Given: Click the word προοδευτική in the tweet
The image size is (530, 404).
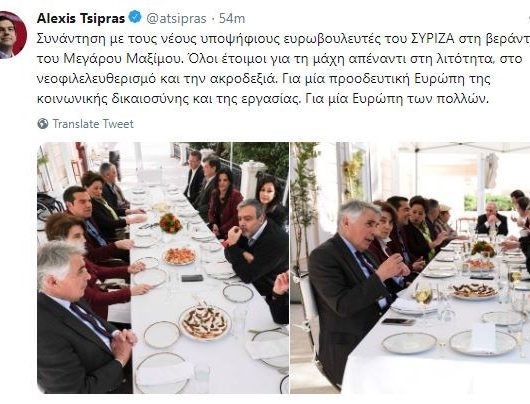Looking at the screenshot, I should point(368,79).
